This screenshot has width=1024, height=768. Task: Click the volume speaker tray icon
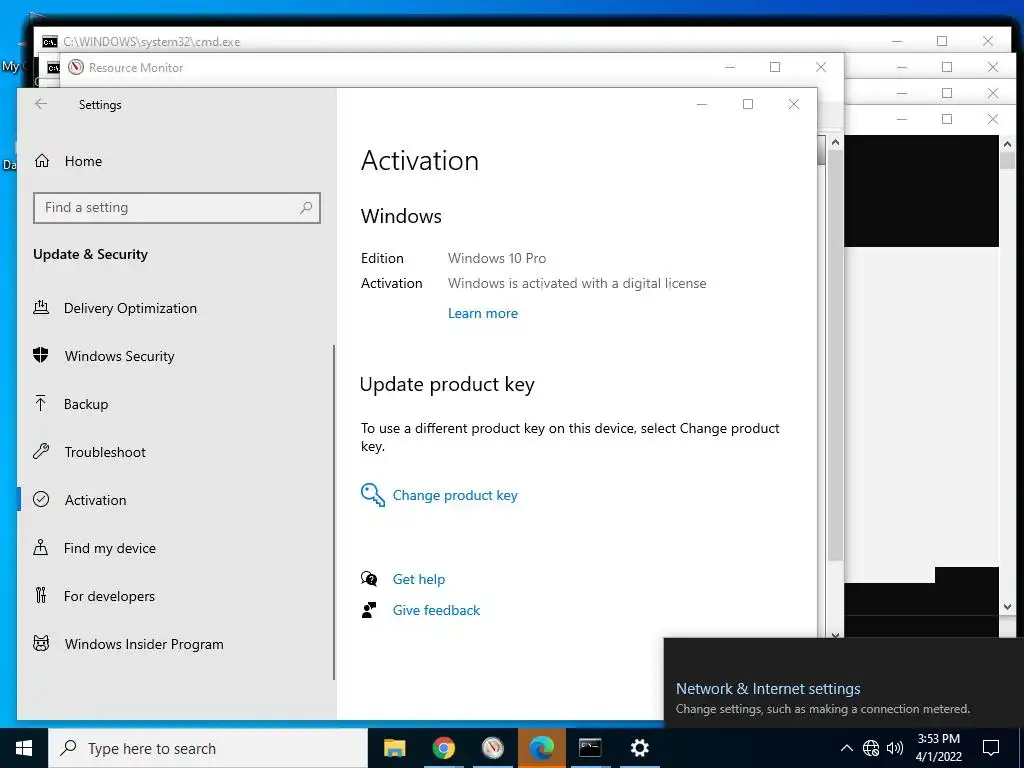click(x=895, y=748)
